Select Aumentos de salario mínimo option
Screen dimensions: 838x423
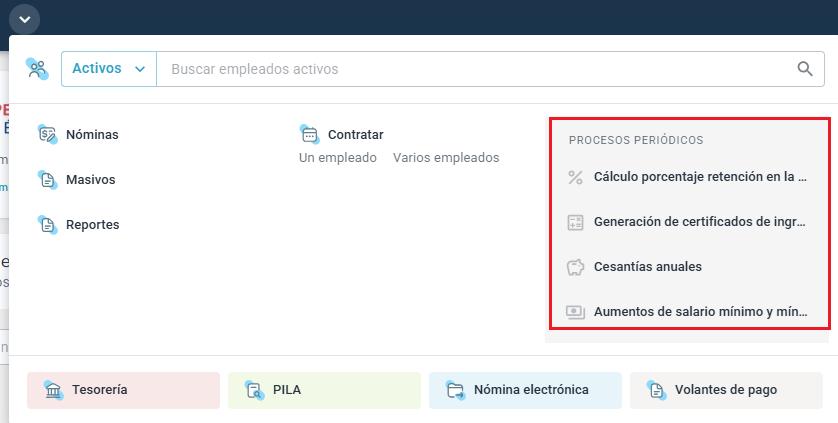[x=699, y=311]
